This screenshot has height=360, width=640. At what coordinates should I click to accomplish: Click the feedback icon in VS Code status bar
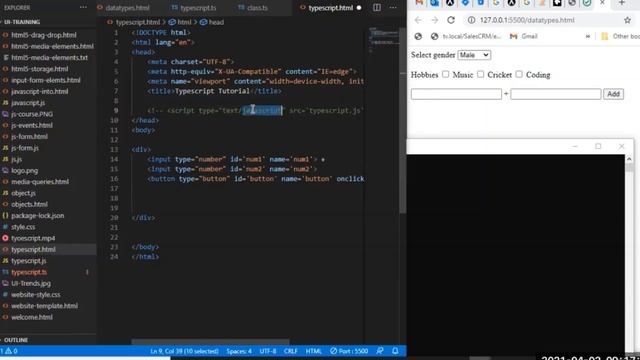[x=380, y=351]
